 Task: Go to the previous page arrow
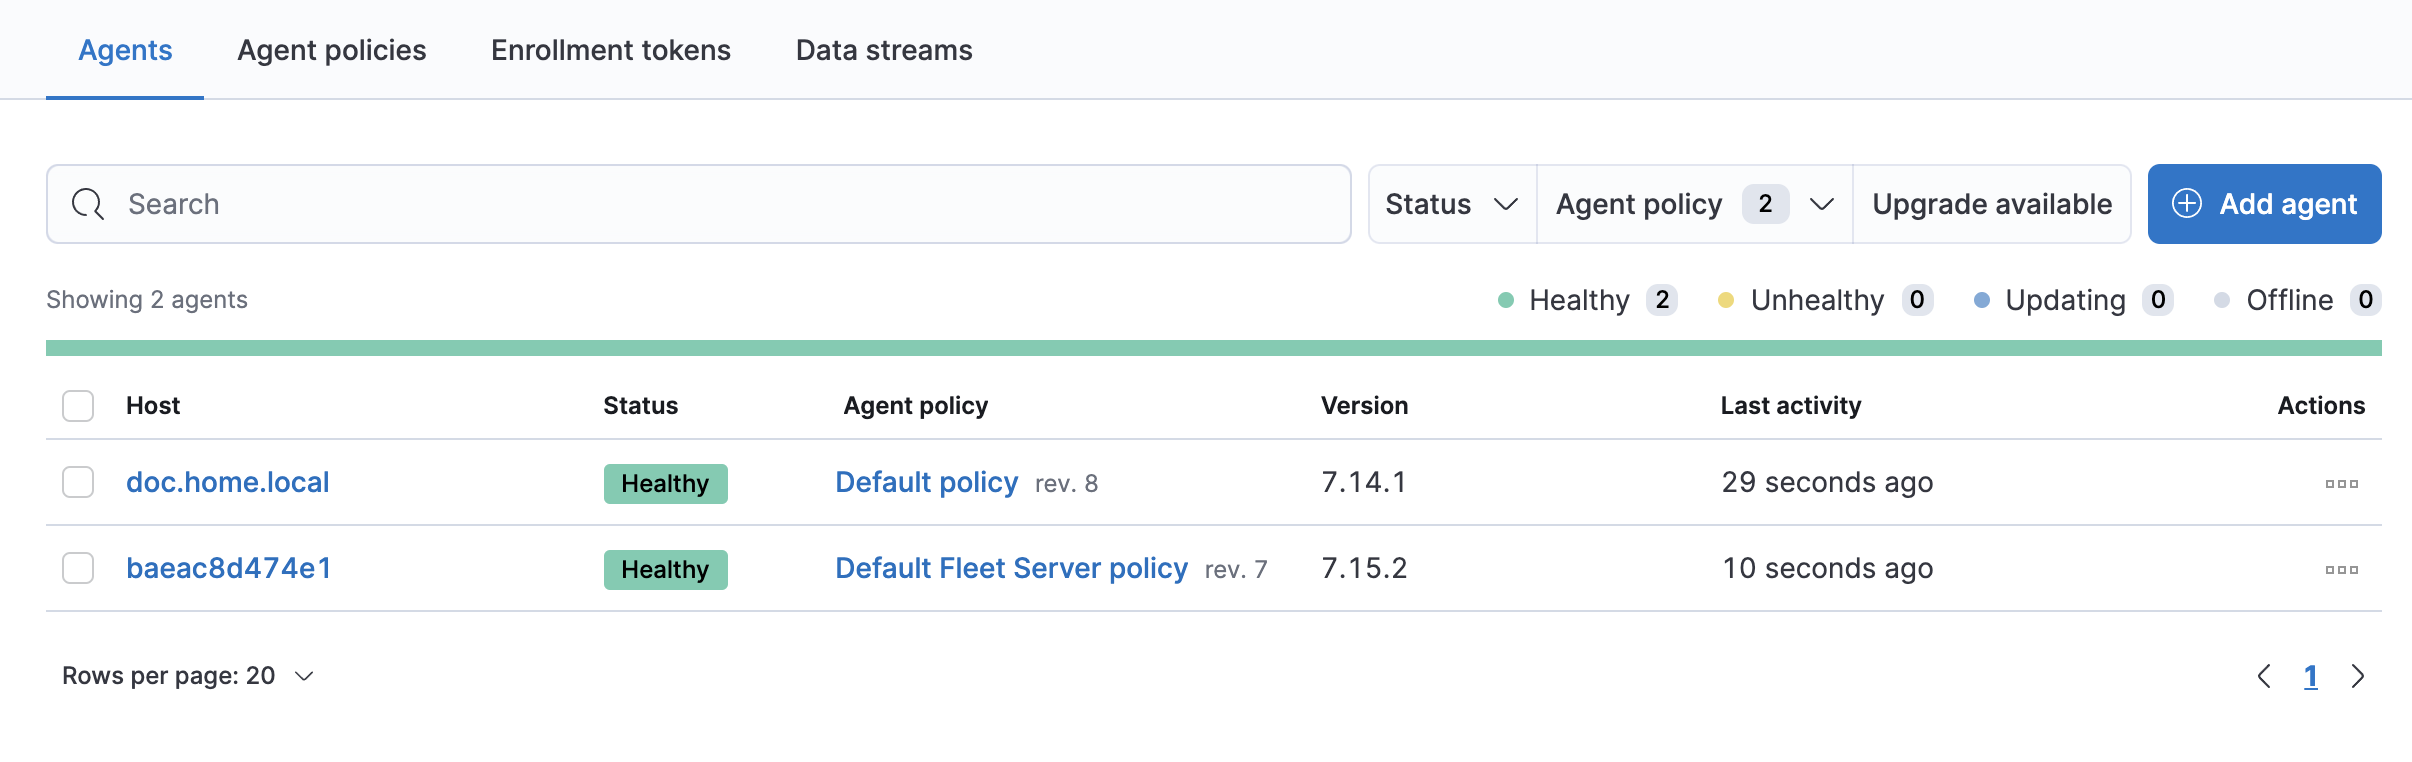(x=2264, y=677)
